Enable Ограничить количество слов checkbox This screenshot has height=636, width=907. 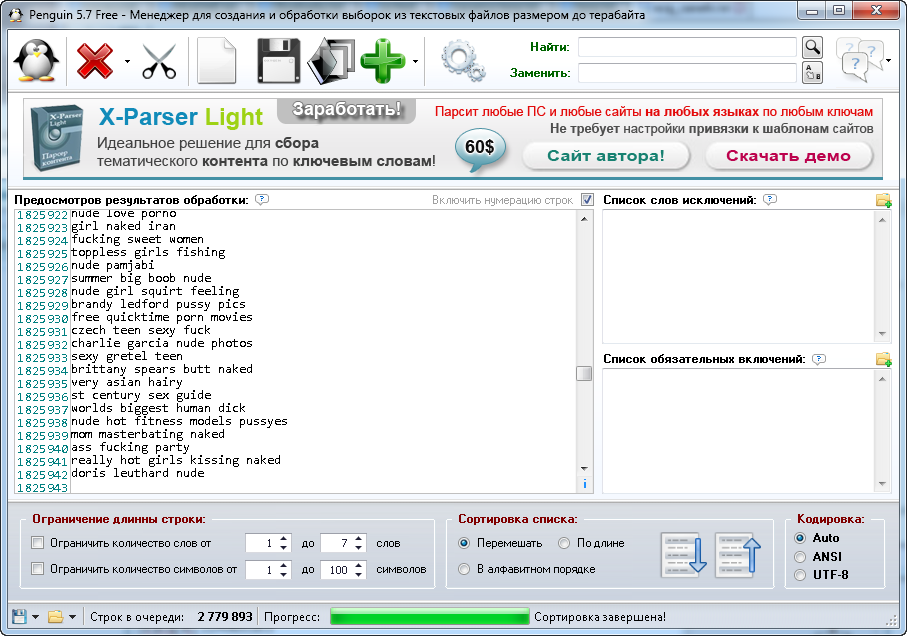click(x=38, y=543)
